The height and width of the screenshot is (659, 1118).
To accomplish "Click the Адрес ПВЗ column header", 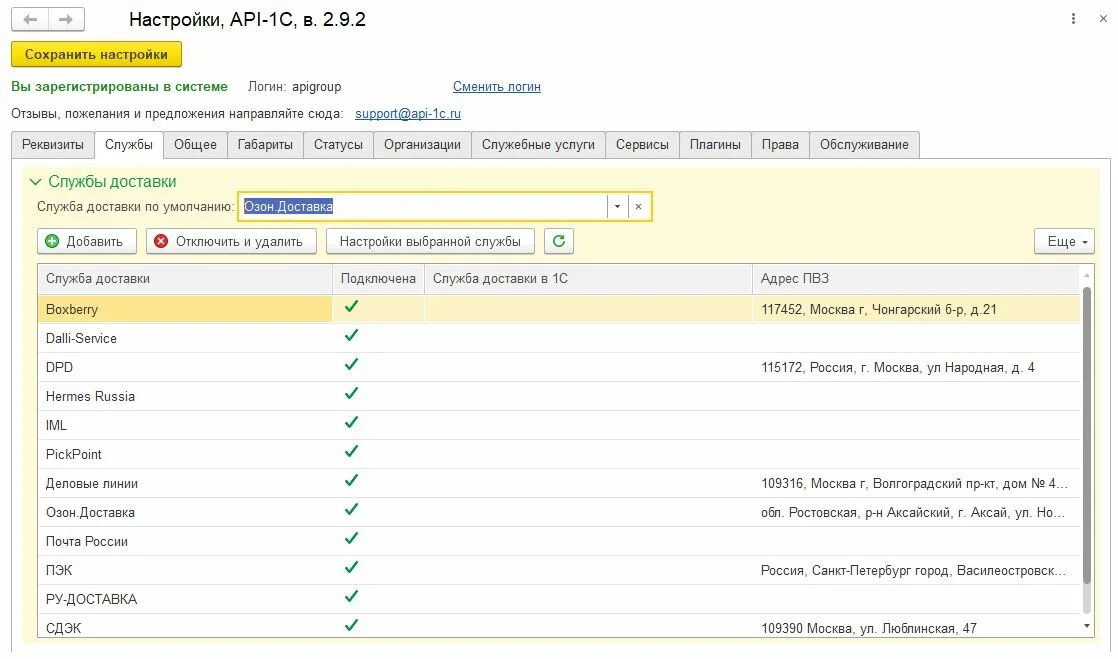I will pos(916,279).
